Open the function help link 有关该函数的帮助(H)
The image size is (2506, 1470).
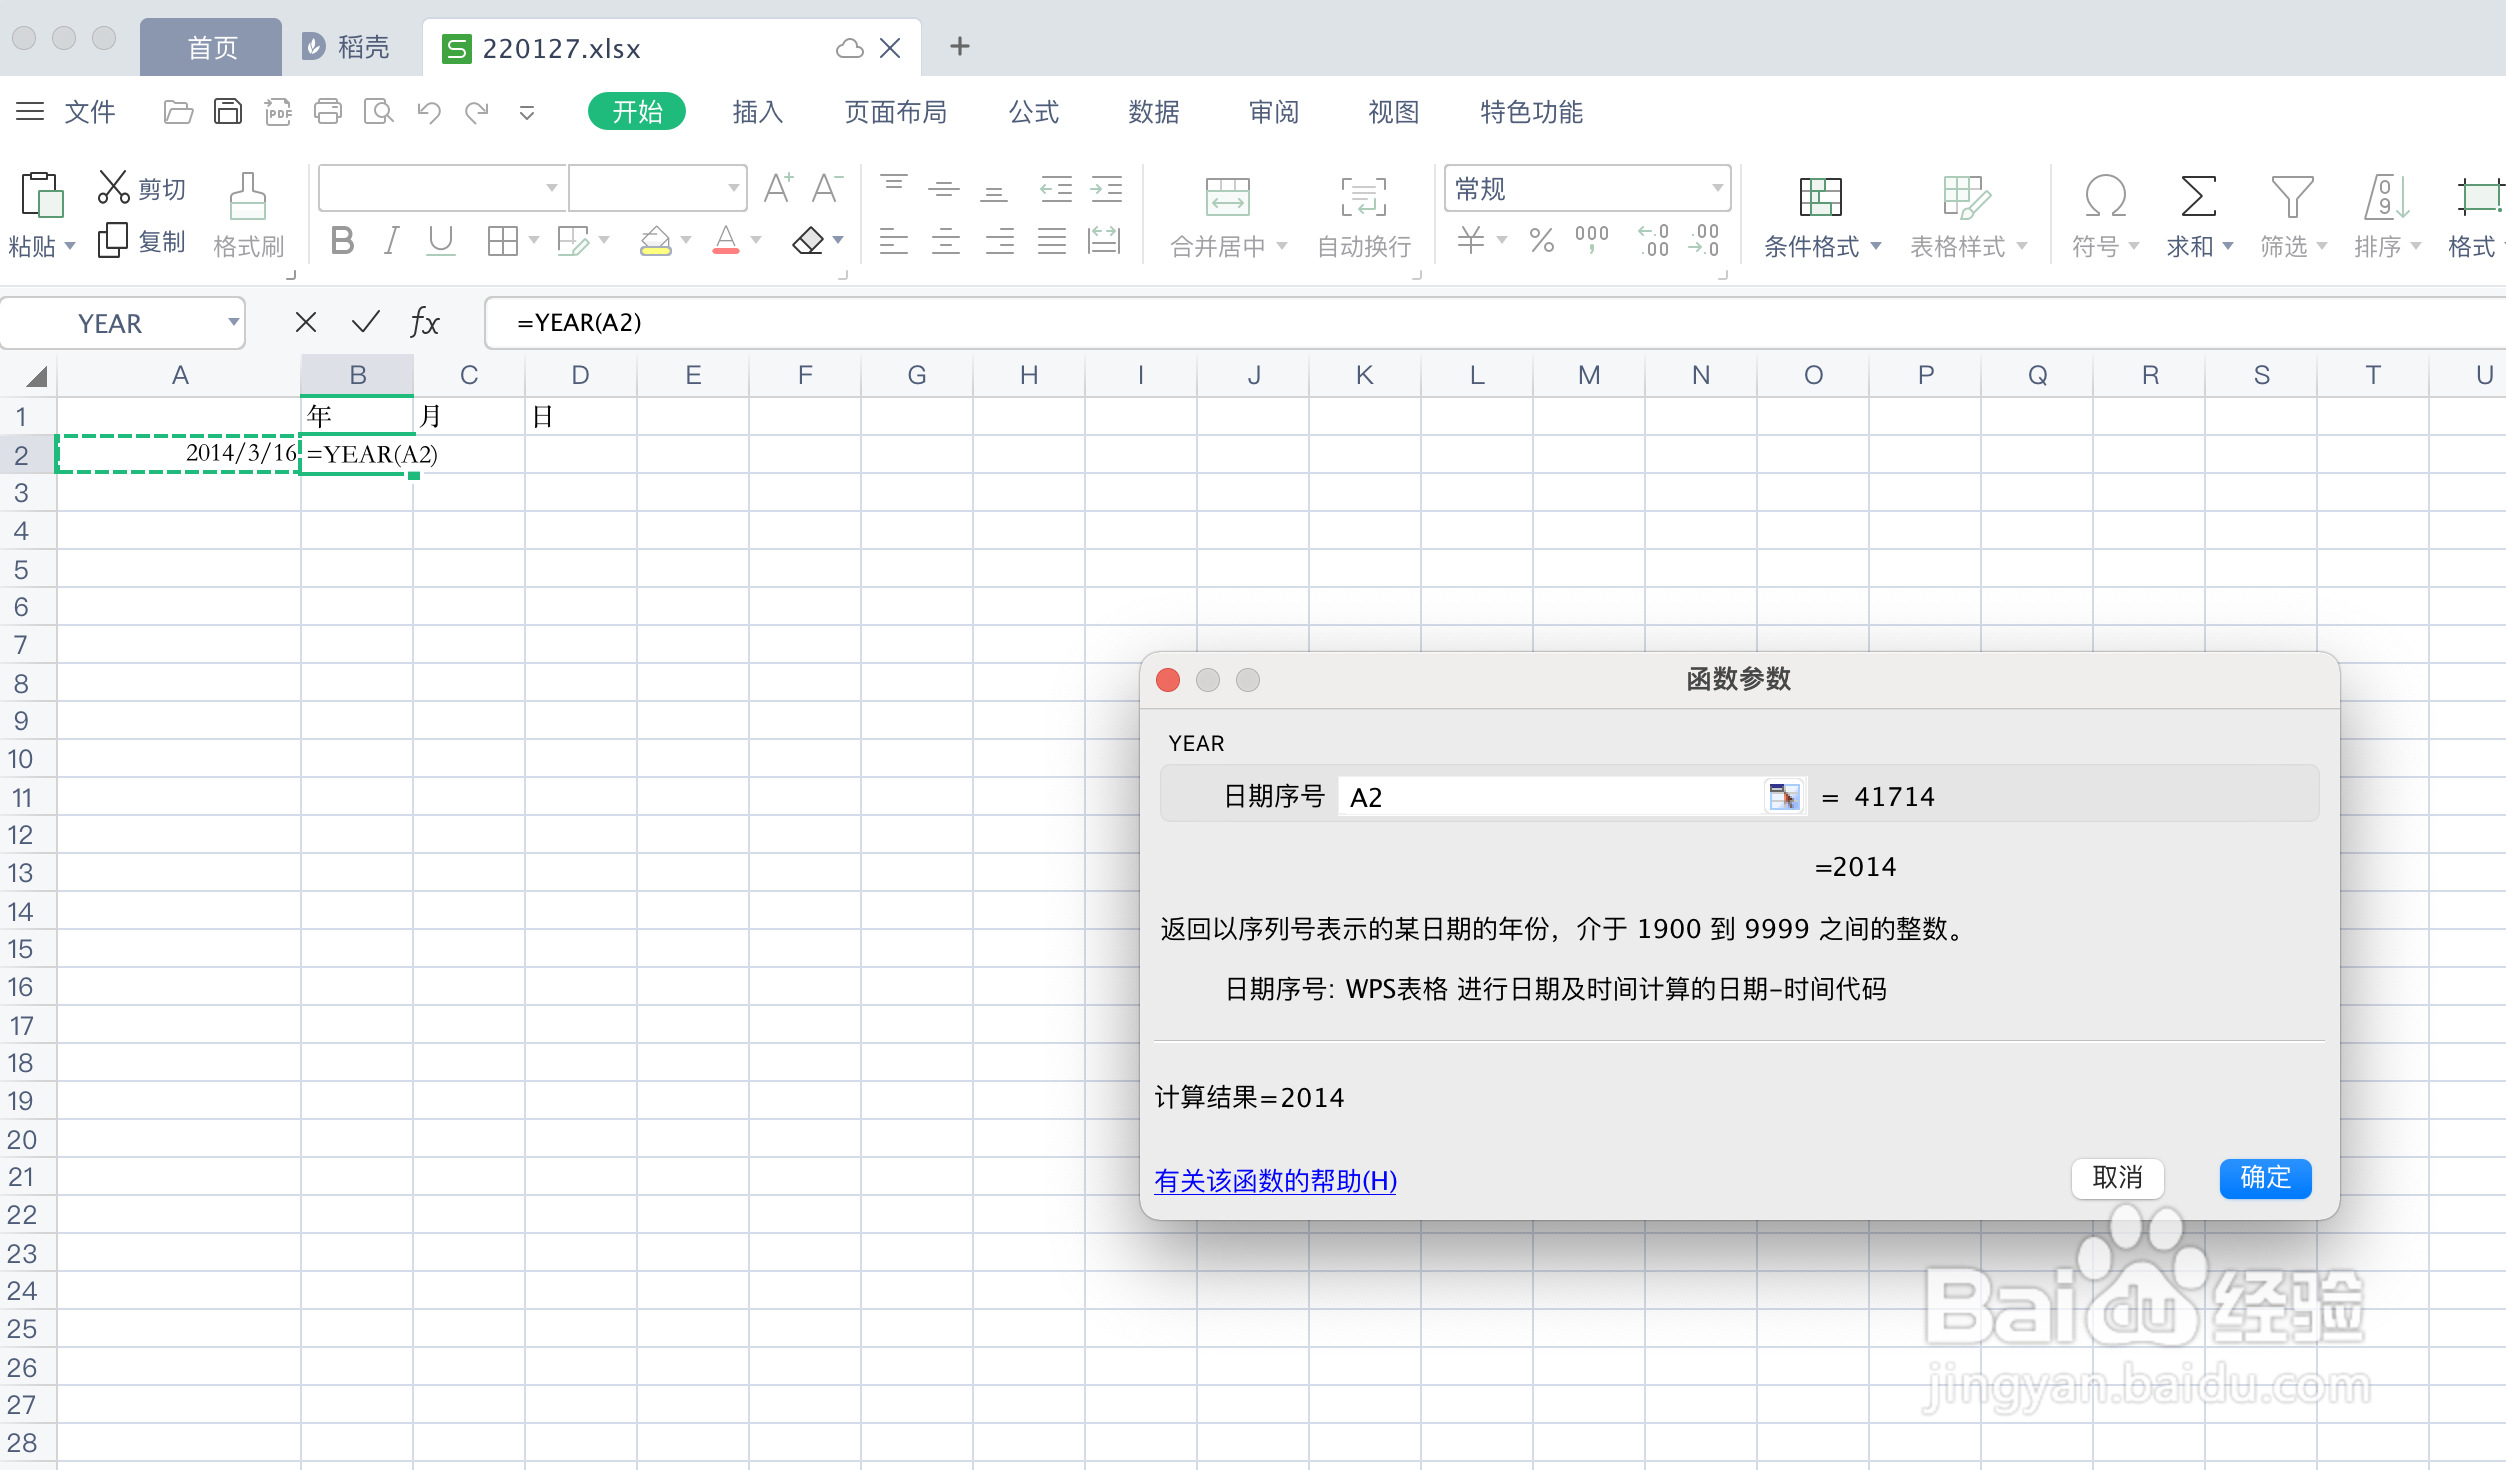(1274, 1181)
